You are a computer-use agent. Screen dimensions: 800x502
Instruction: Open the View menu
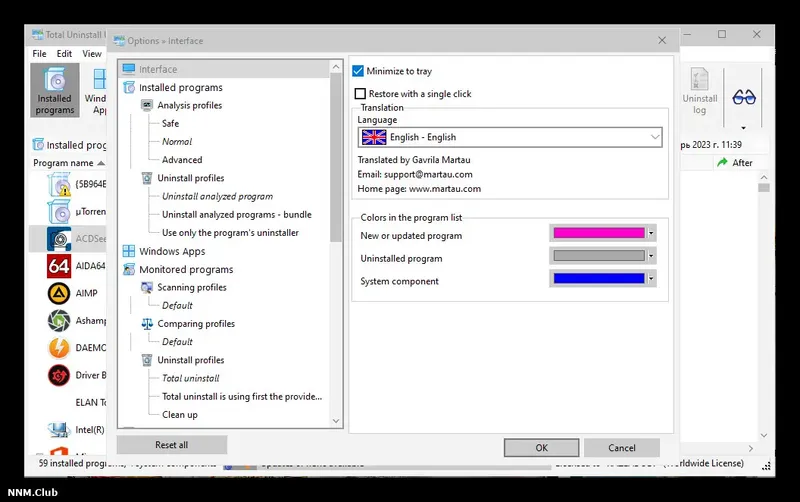tap(92, 54)
